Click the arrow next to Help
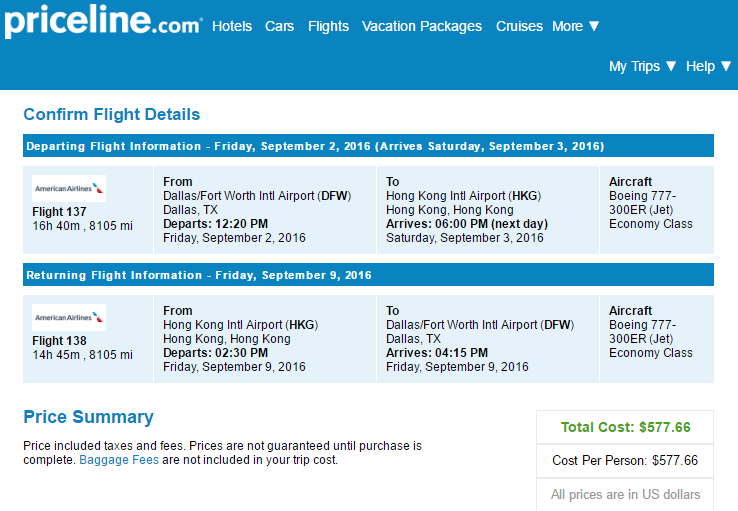738x511 pixels. click(726, 66)
